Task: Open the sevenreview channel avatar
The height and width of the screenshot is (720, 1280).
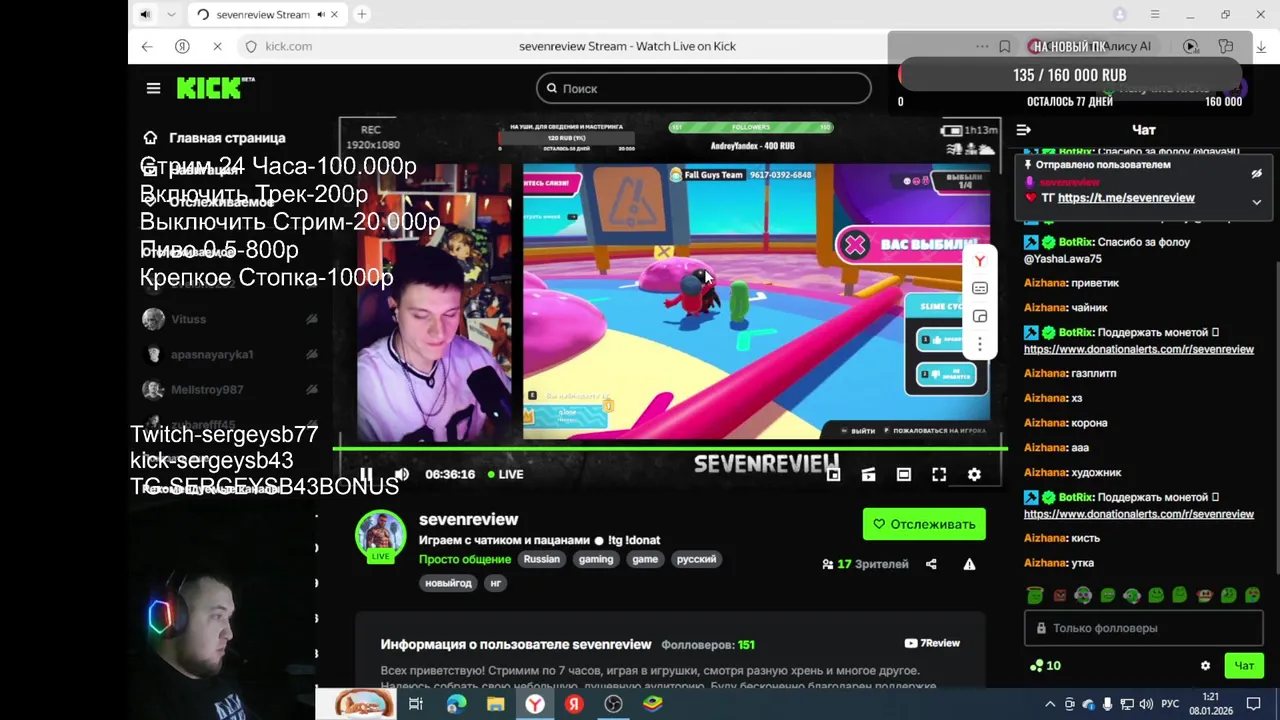Action: coord(380,535)
